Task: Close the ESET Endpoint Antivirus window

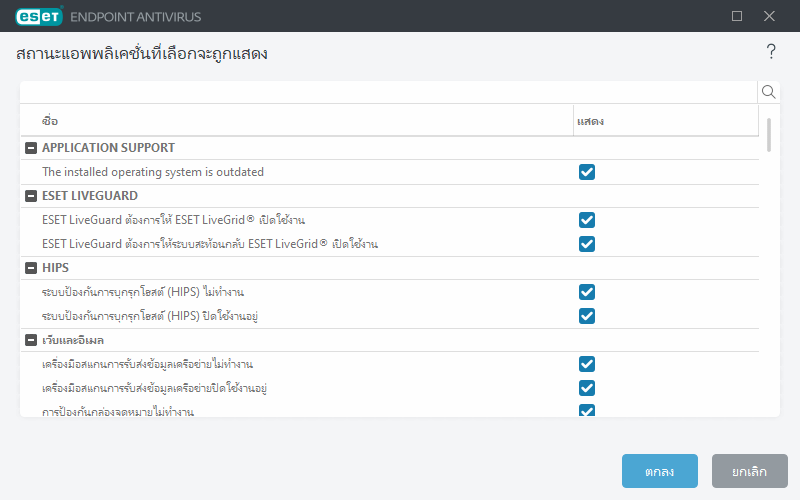Action: point(769,16)
